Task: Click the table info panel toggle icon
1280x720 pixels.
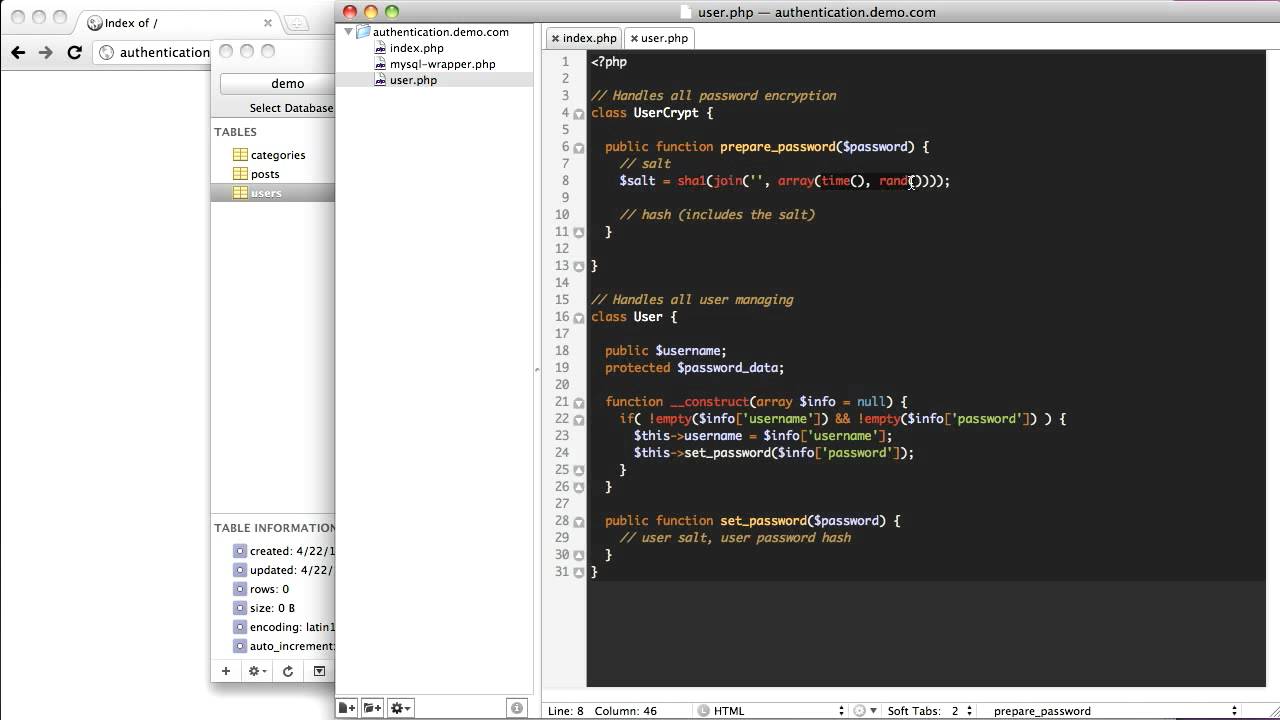Action: click(x=319, y=671)
